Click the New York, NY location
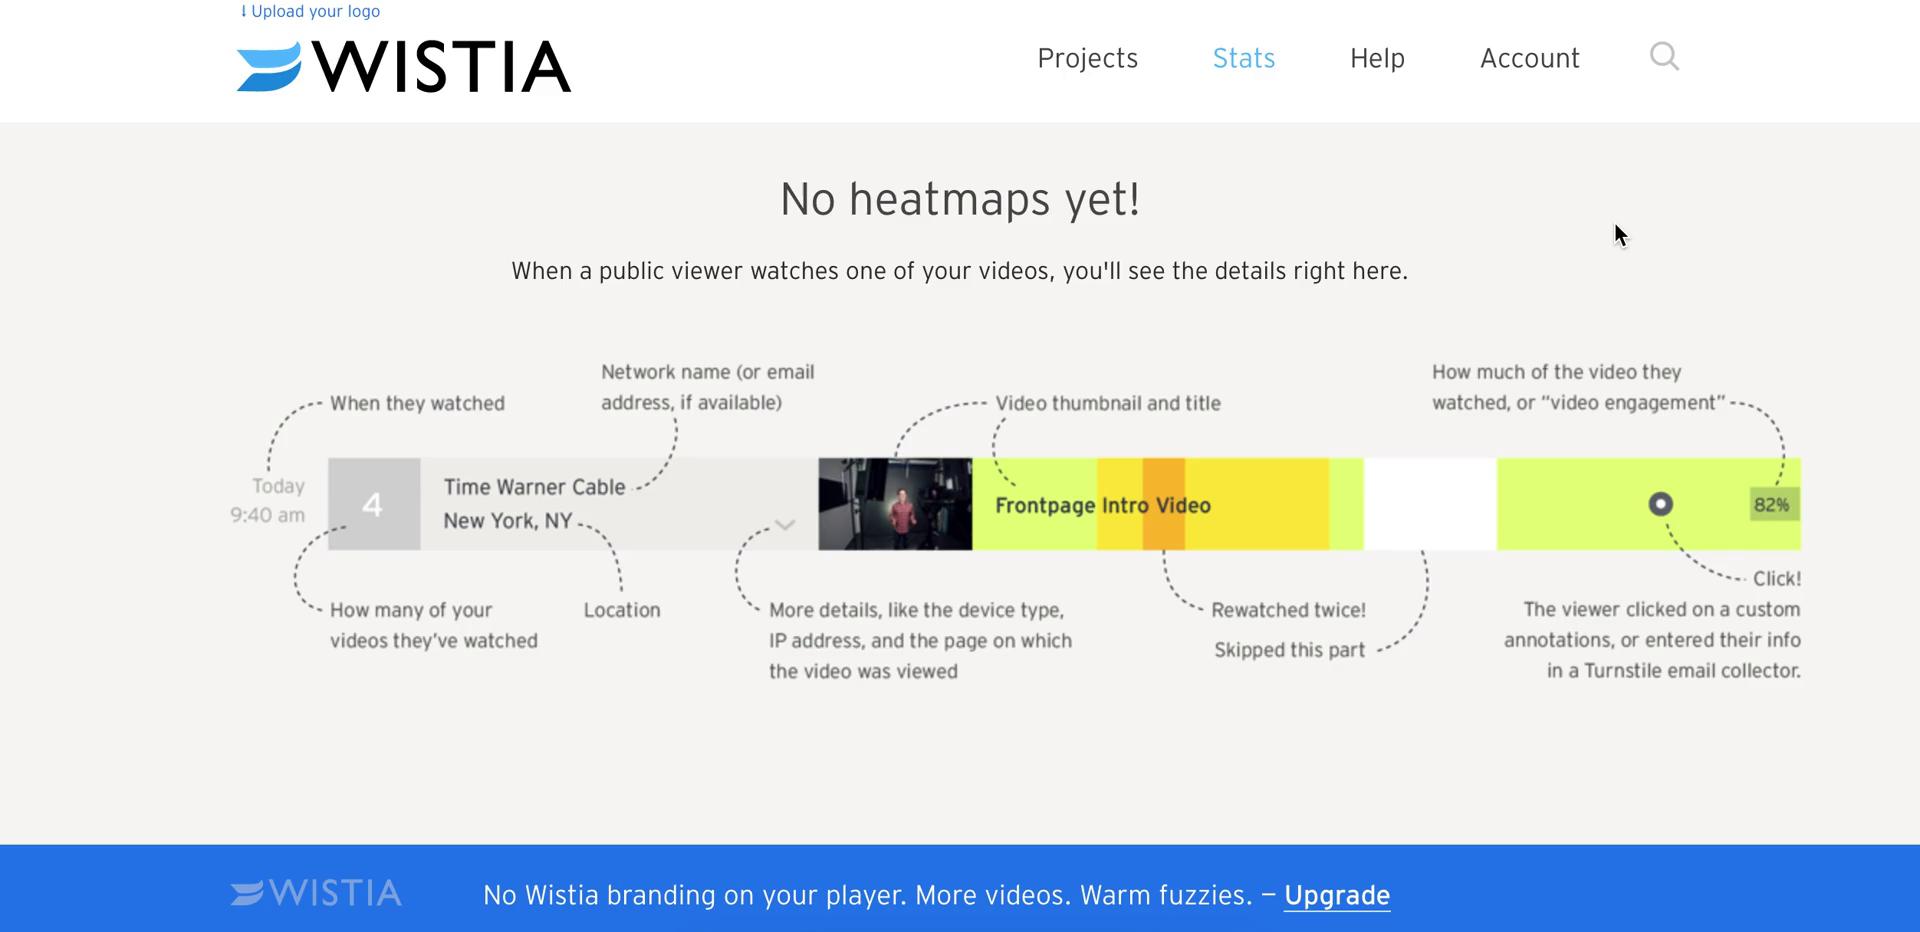 [508, 521]
